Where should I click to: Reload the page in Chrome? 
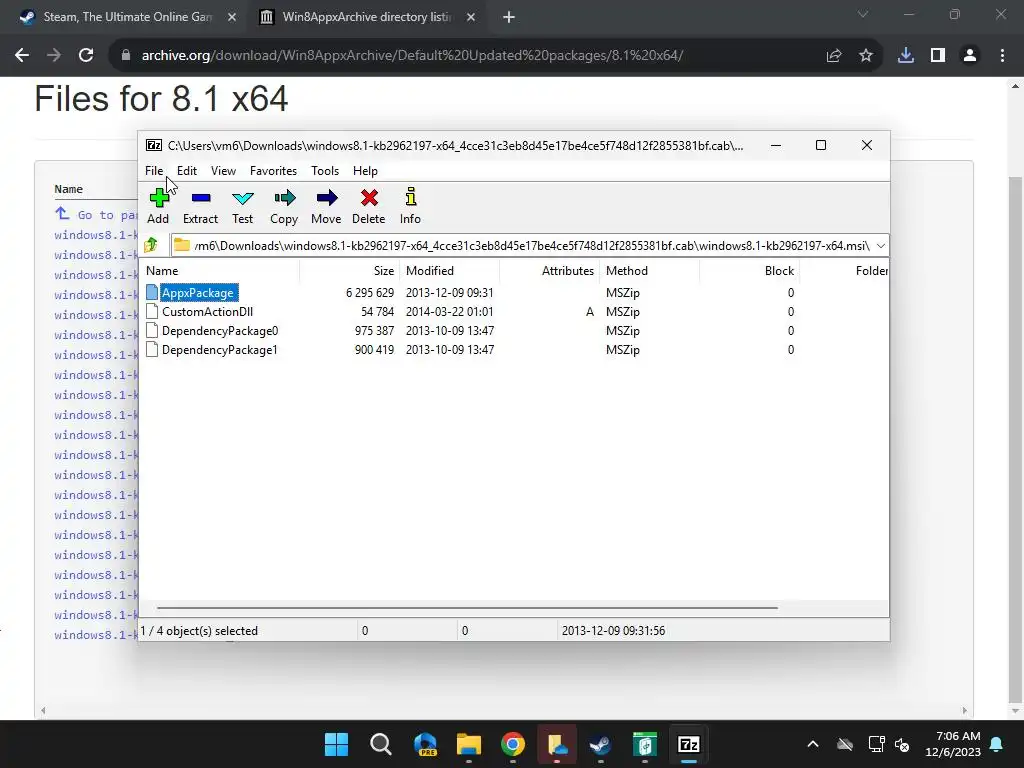(86, 56)
